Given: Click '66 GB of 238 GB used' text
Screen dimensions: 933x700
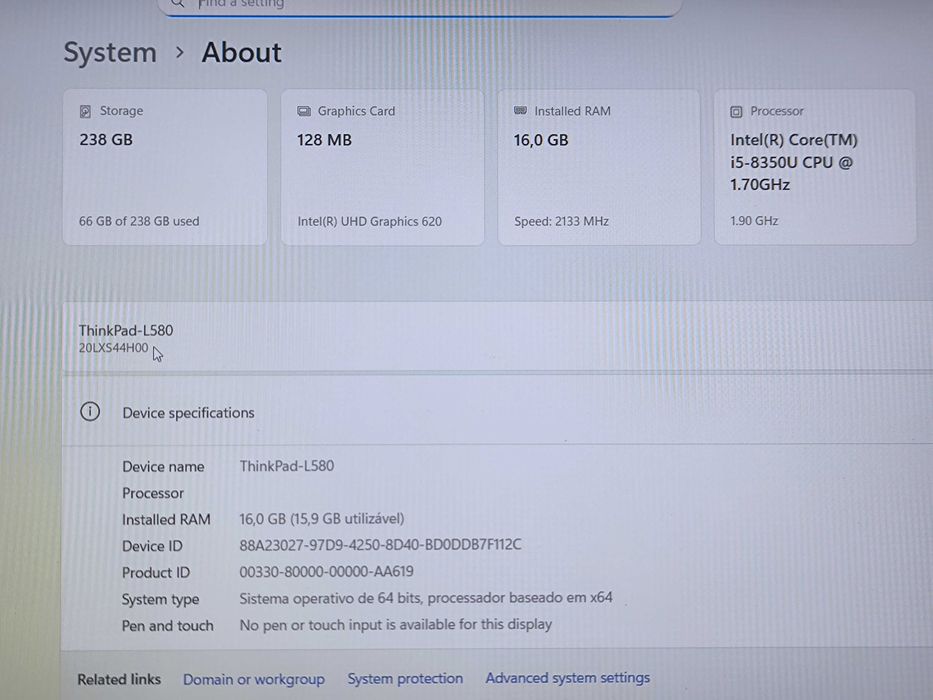Looking at the screenshot, I should 139,221.
